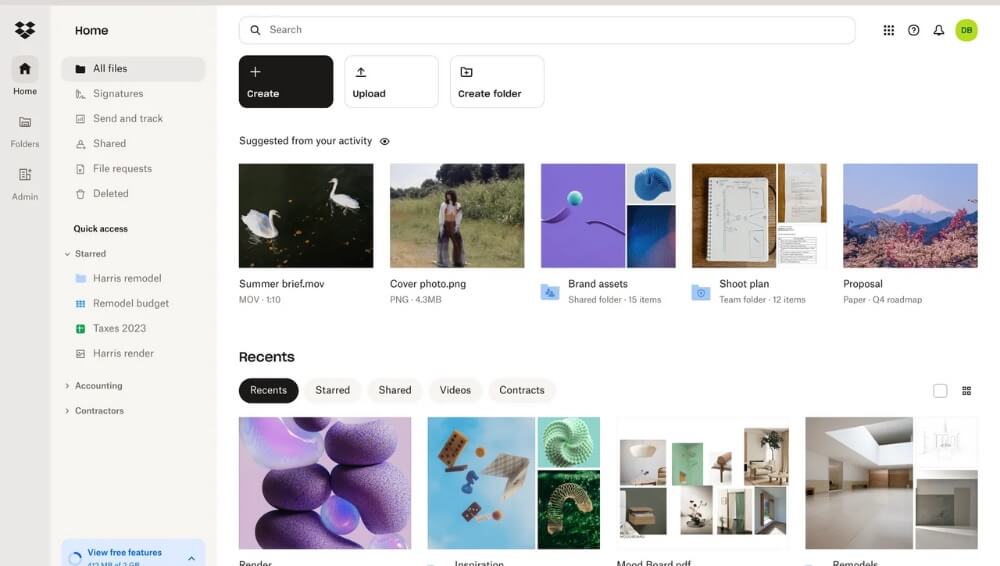Click the storage usage ring icon

tap(75, 558)
